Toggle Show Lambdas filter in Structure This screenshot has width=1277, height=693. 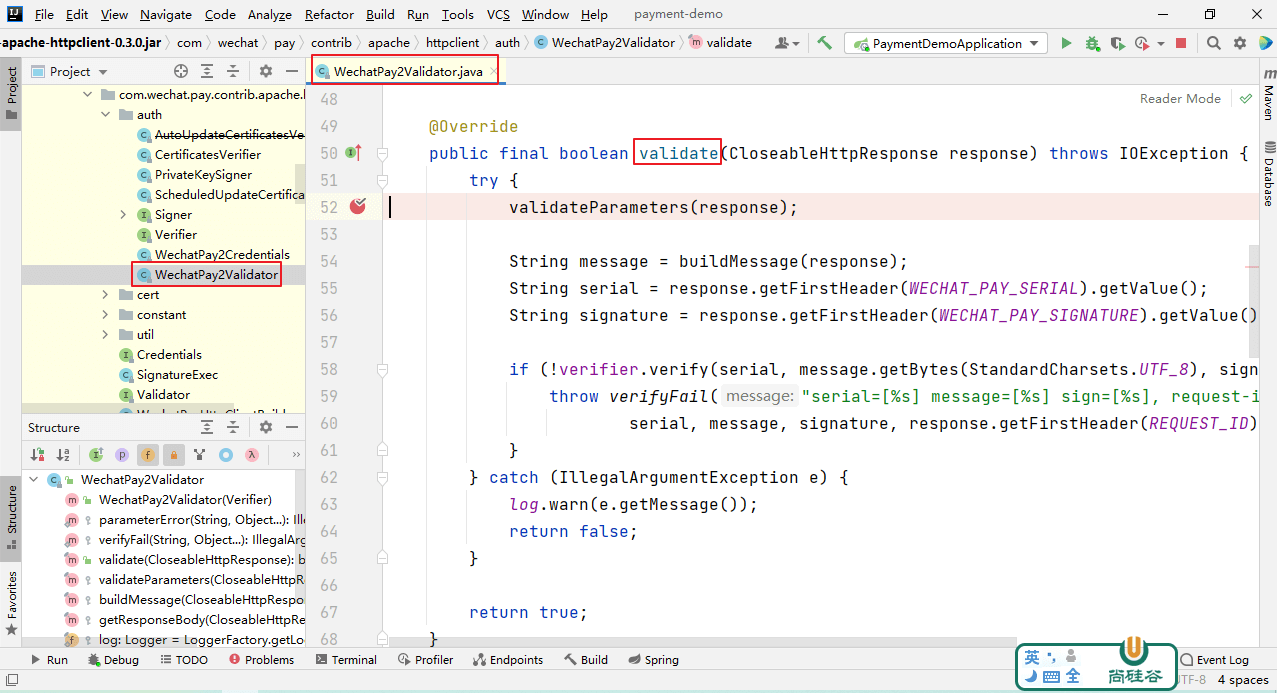(x=252, y=454)
